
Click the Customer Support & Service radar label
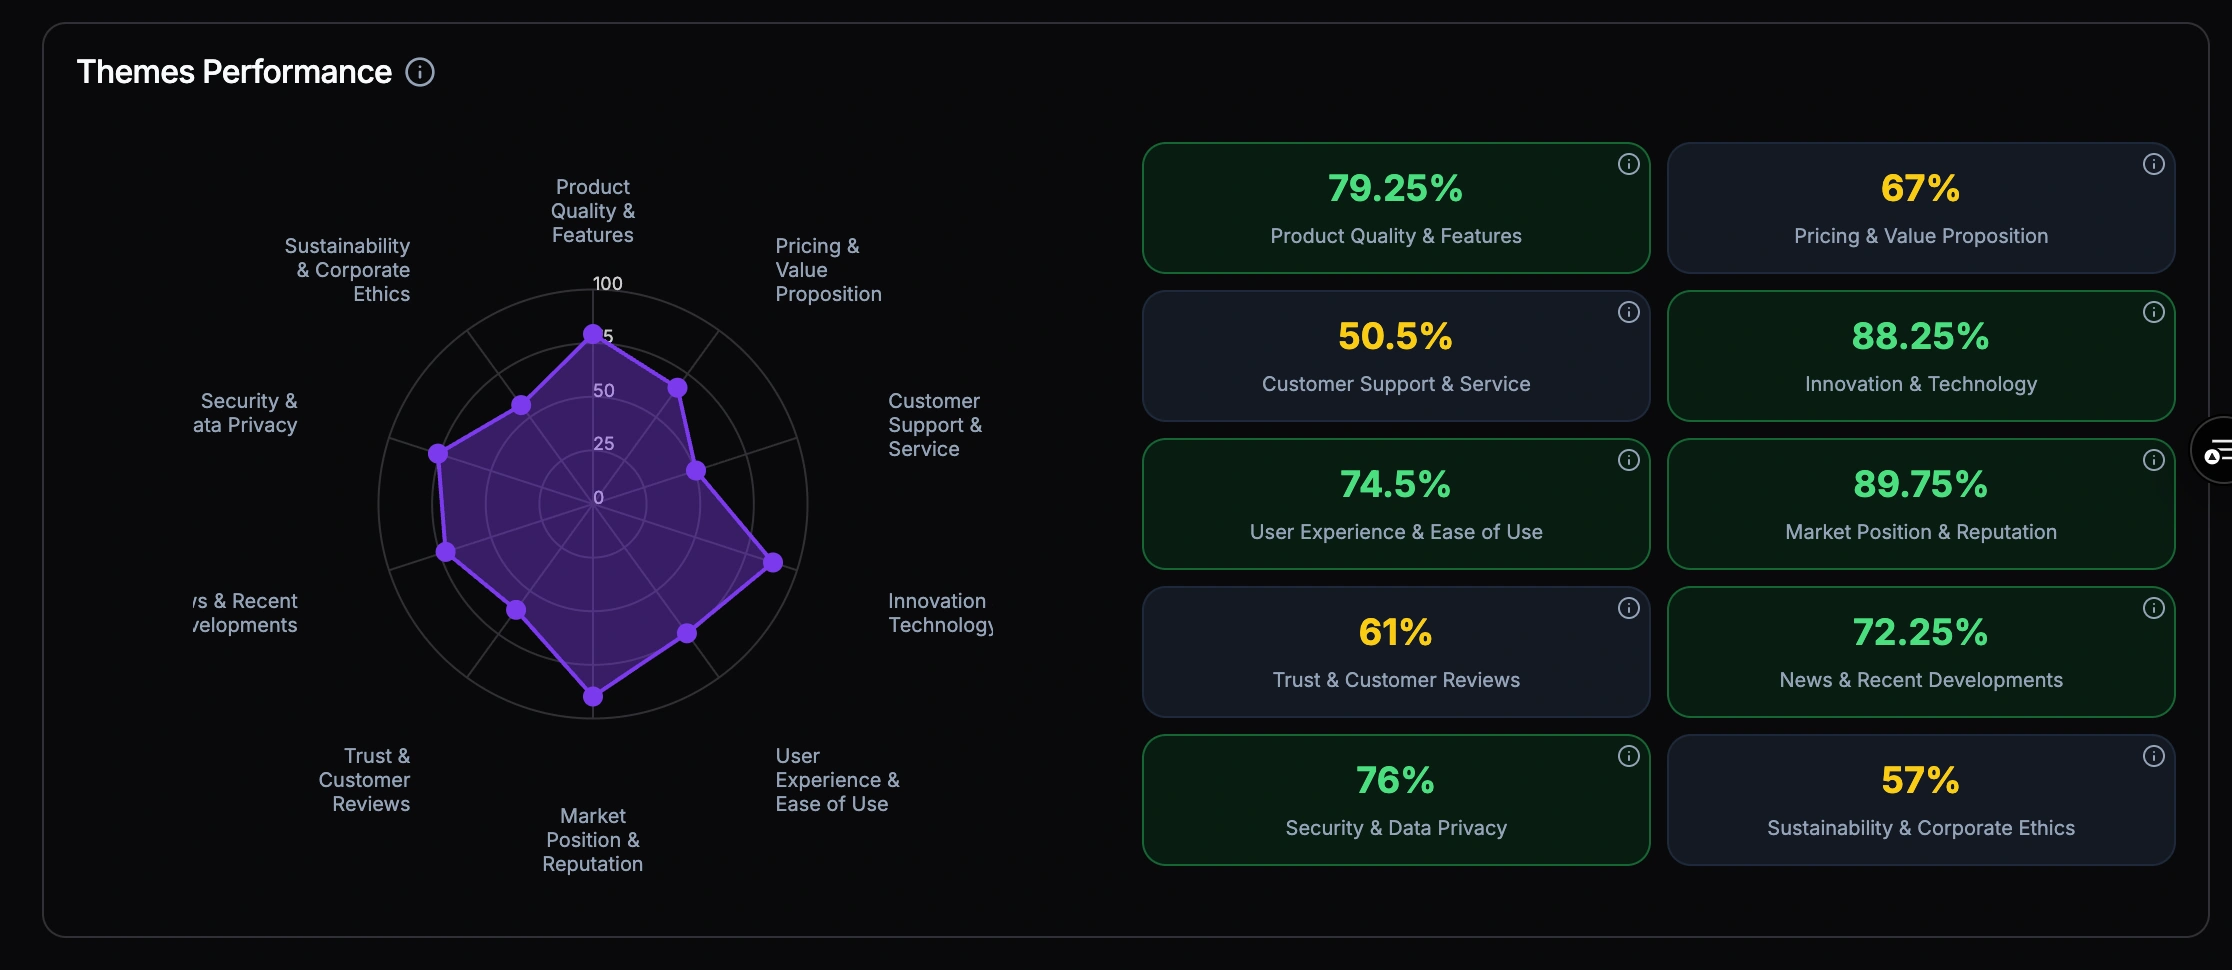click(x=935, y=425)
